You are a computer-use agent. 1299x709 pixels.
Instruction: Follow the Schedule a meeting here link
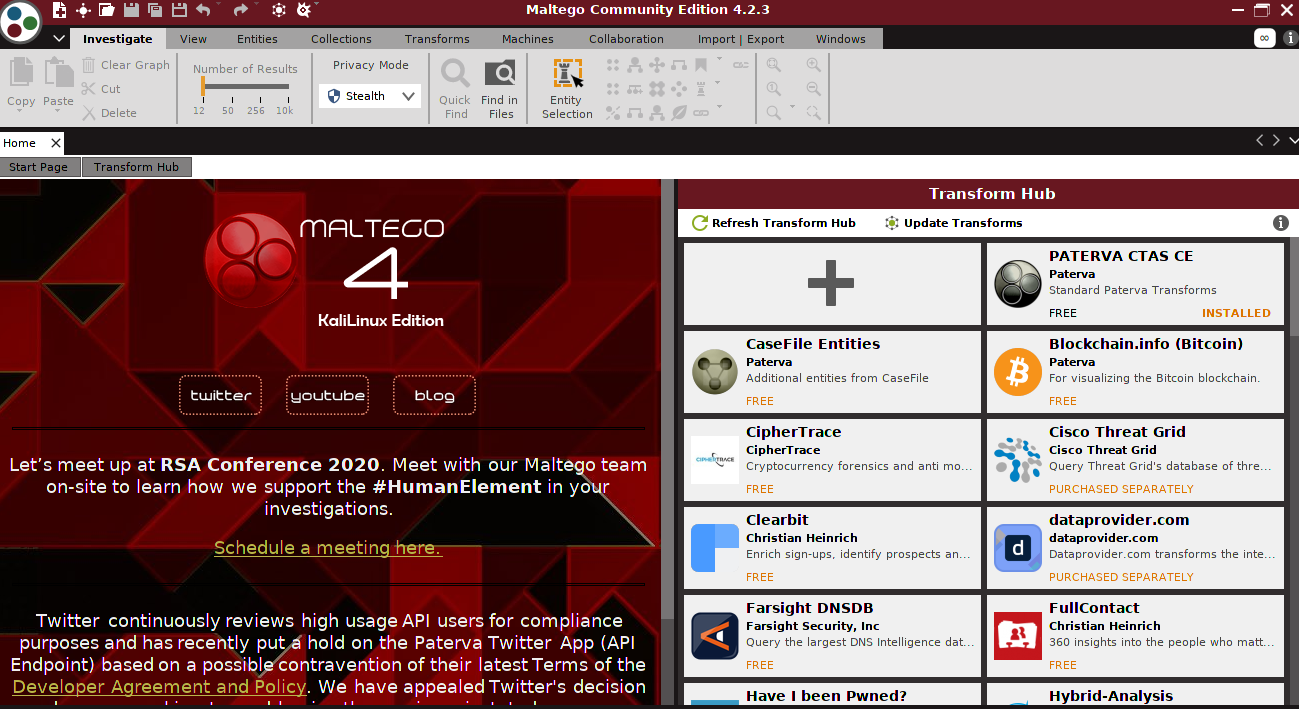pos(328,548)
